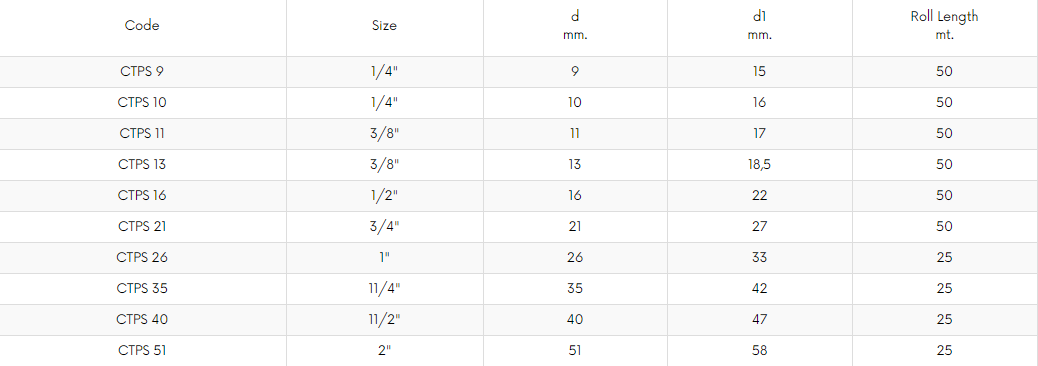Click the d mm. column header
1038x366 pixels.
pos(575,26)
